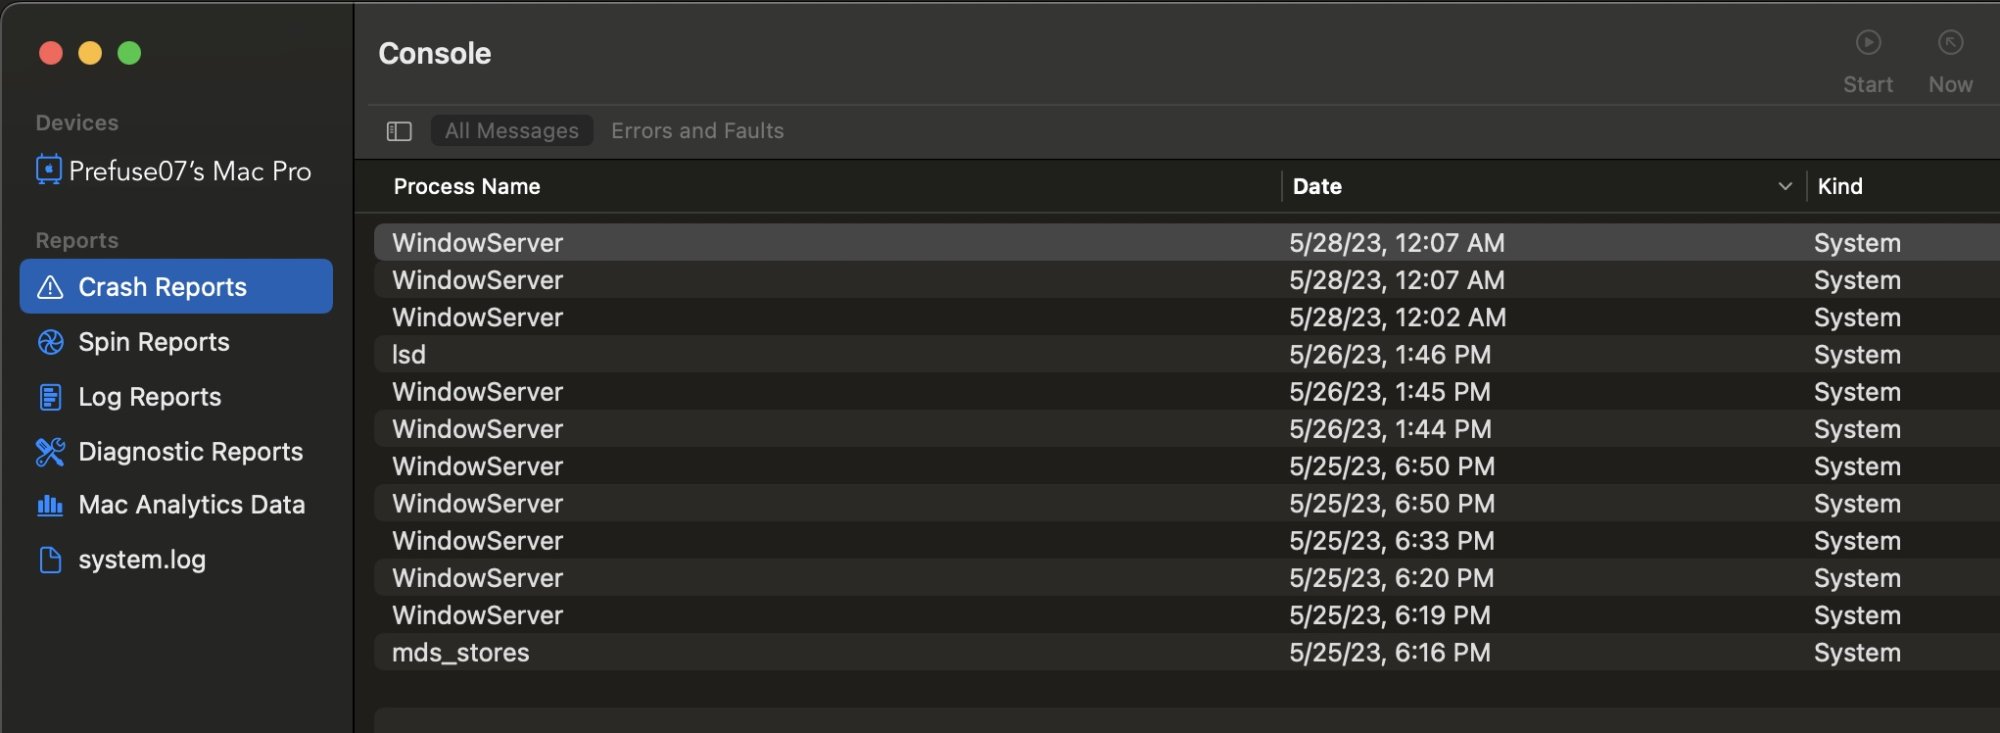
Task: Open Crash Reports in sidebar
Action: tap(176, 287)
